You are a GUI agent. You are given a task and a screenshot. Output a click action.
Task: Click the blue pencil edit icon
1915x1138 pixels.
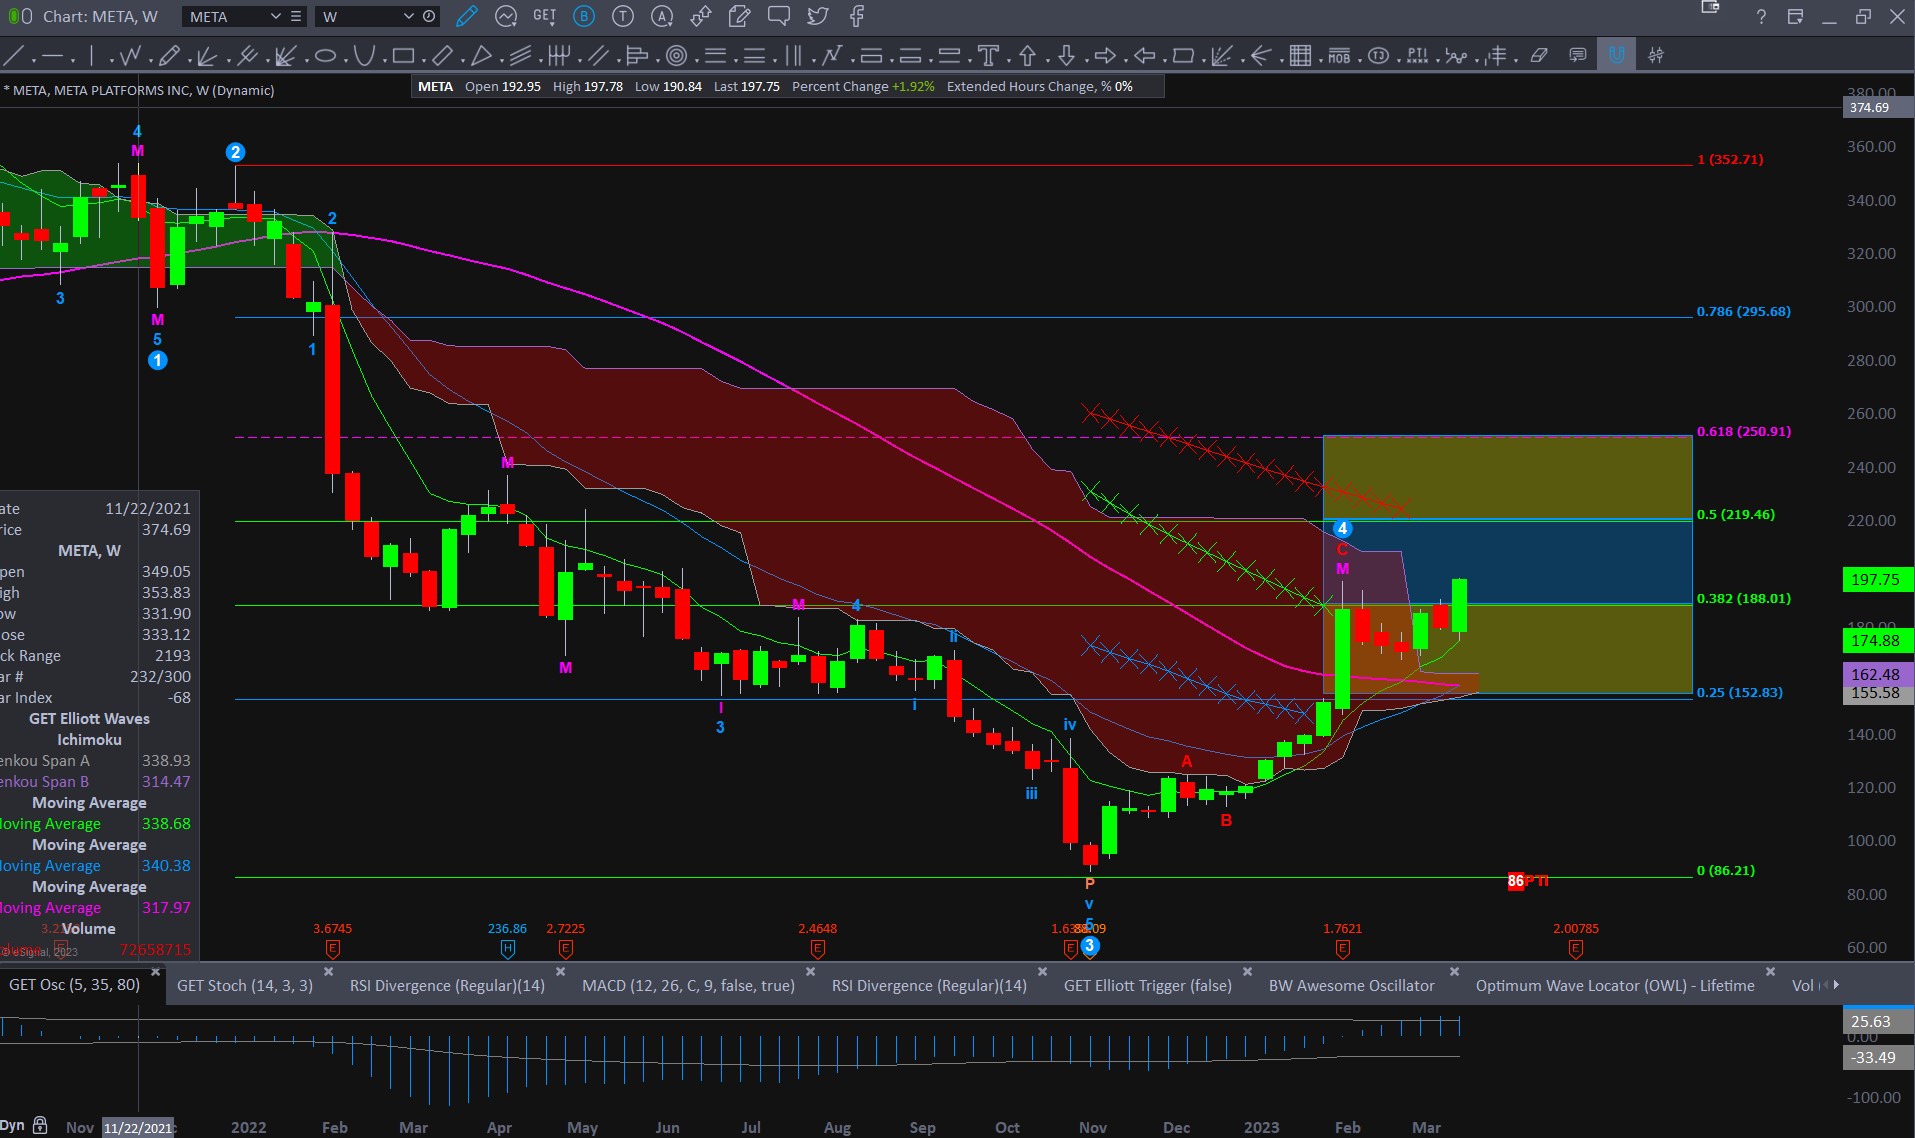pyautogui.click(x=466, y=16)
